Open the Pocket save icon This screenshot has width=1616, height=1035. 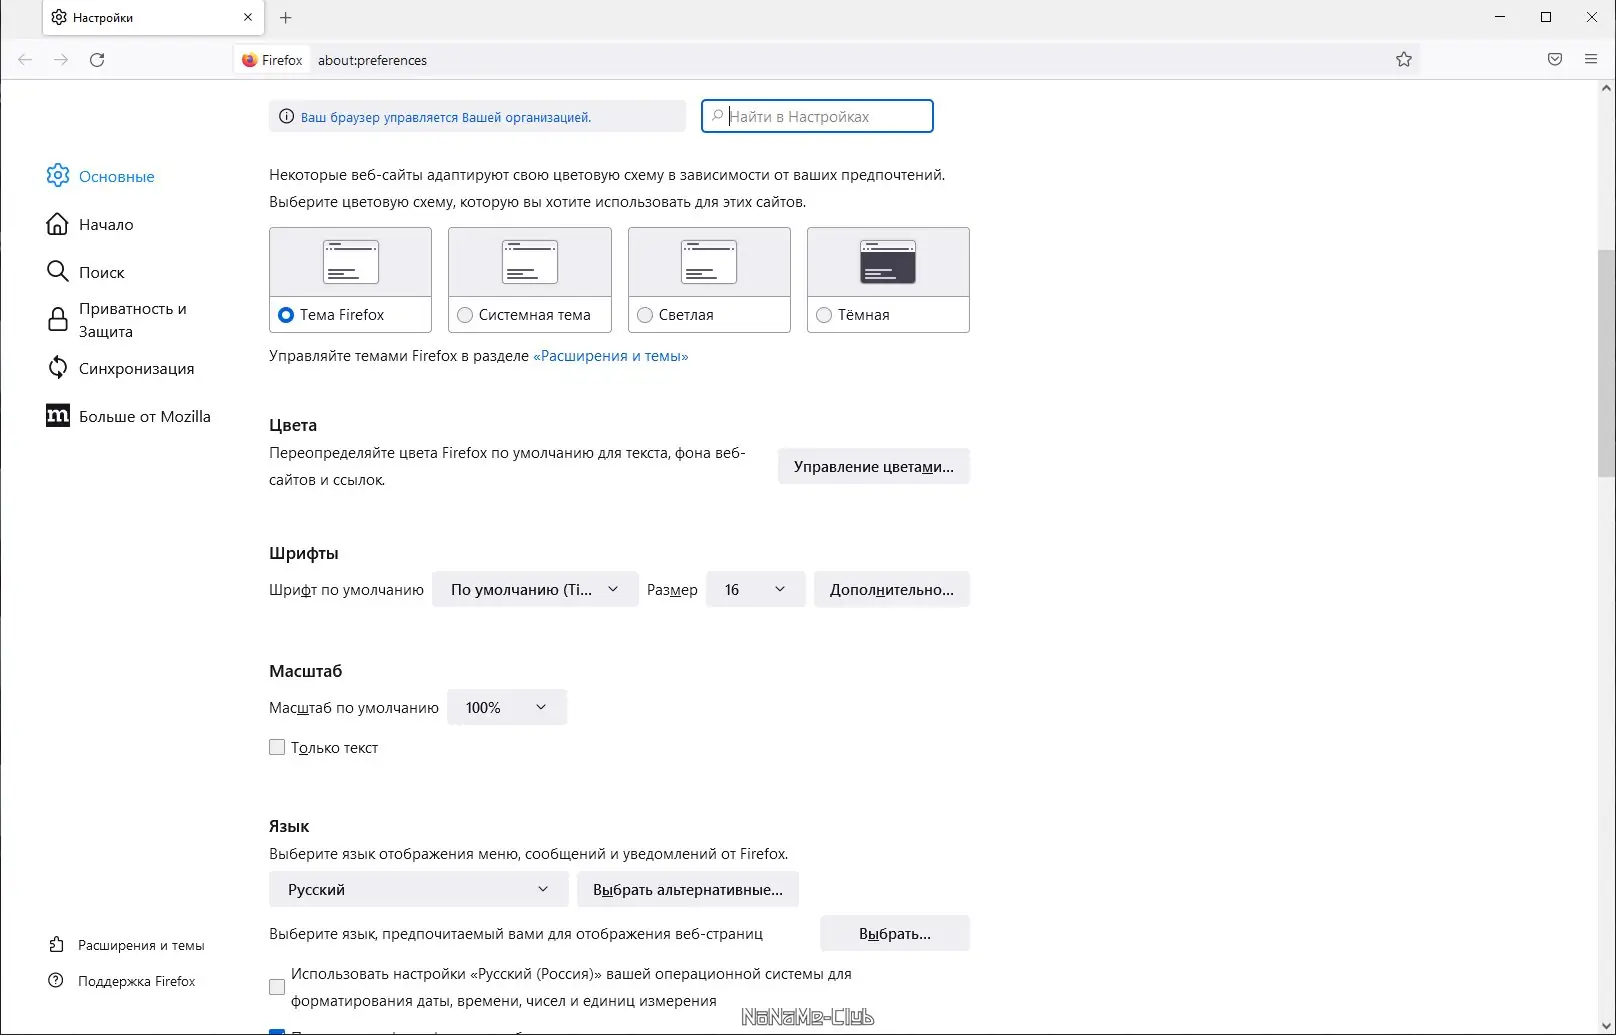coord(1554,60)
